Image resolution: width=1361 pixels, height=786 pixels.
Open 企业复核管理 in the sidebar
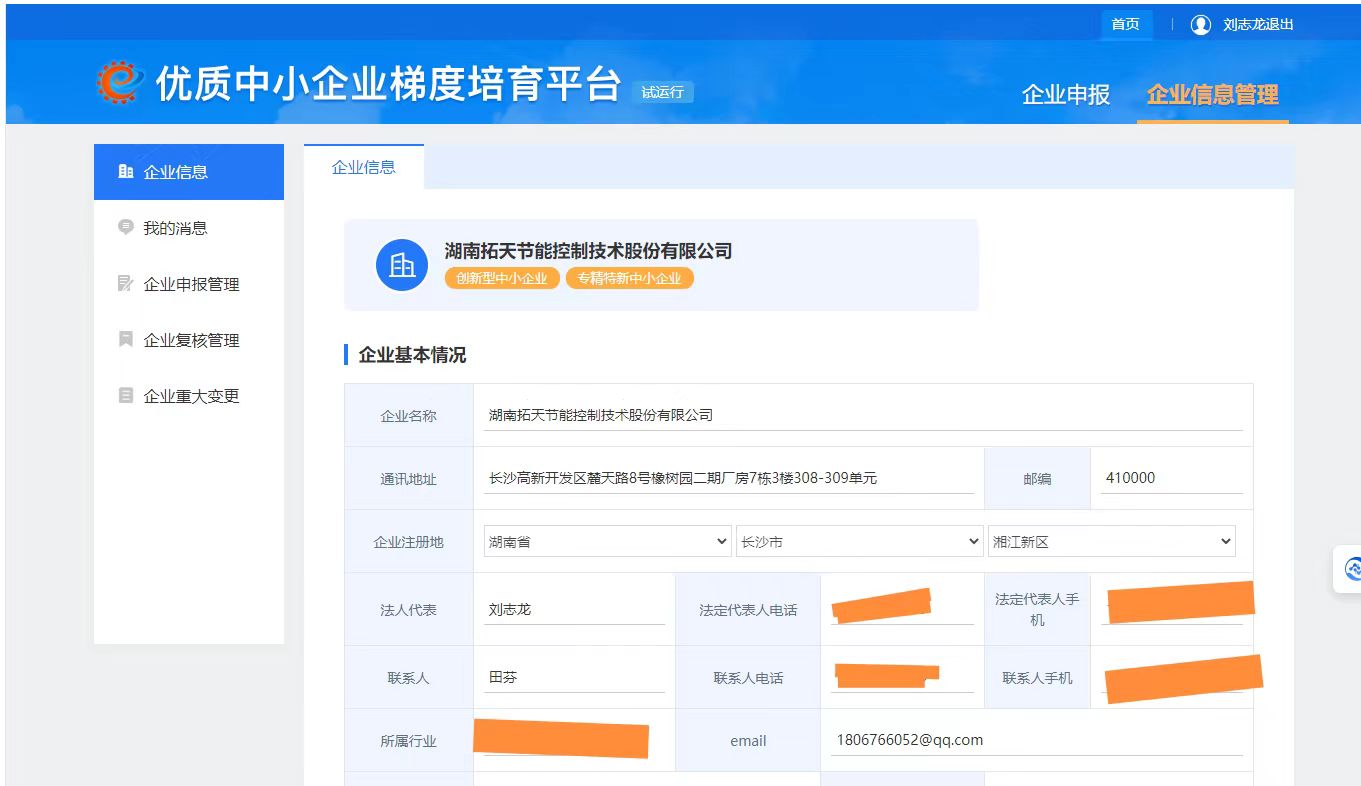tap(189, 340)
